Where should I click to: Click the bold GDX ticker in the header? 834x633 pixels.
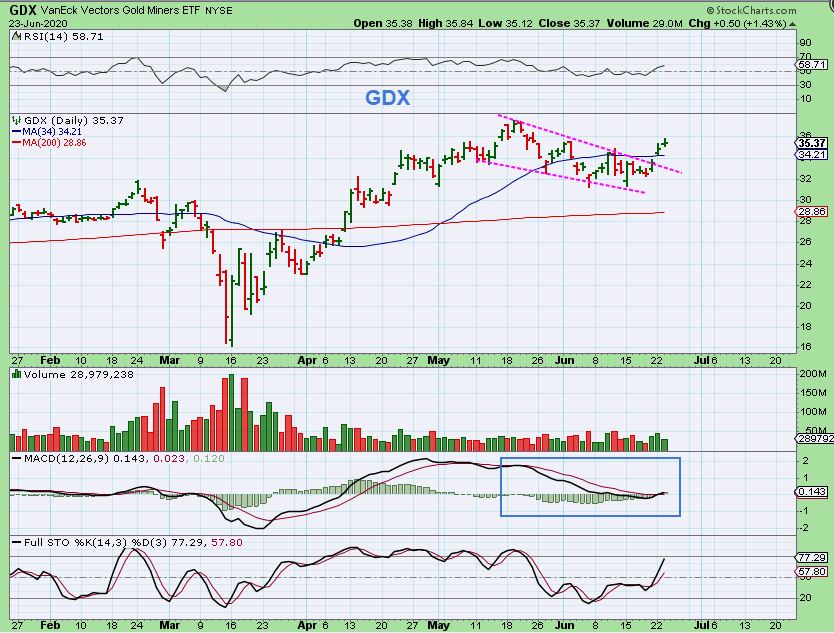coord(23,10)
